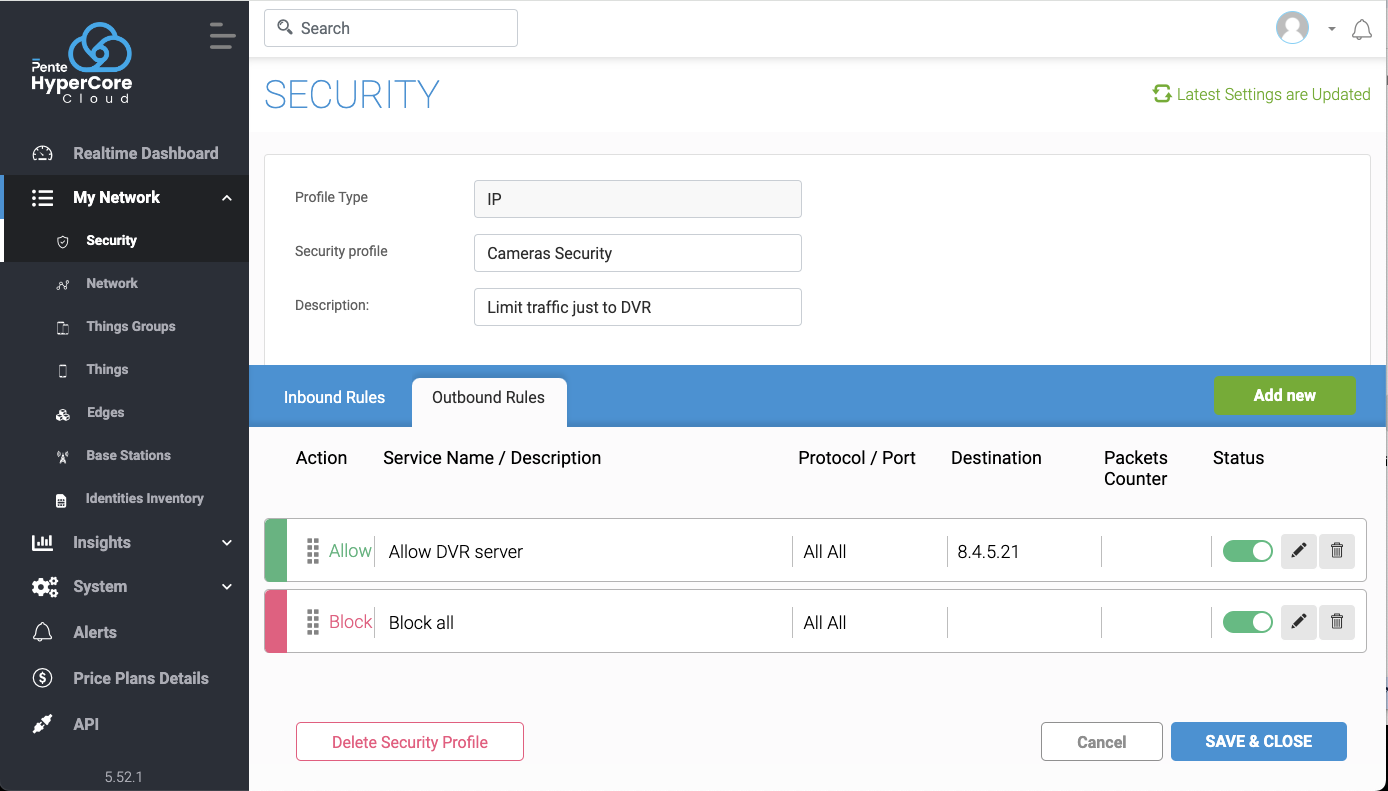Viewport: 1388px width, 791px height.
Task: Click pencil icon for Block all rule
Action: [x=1298, y=622]
